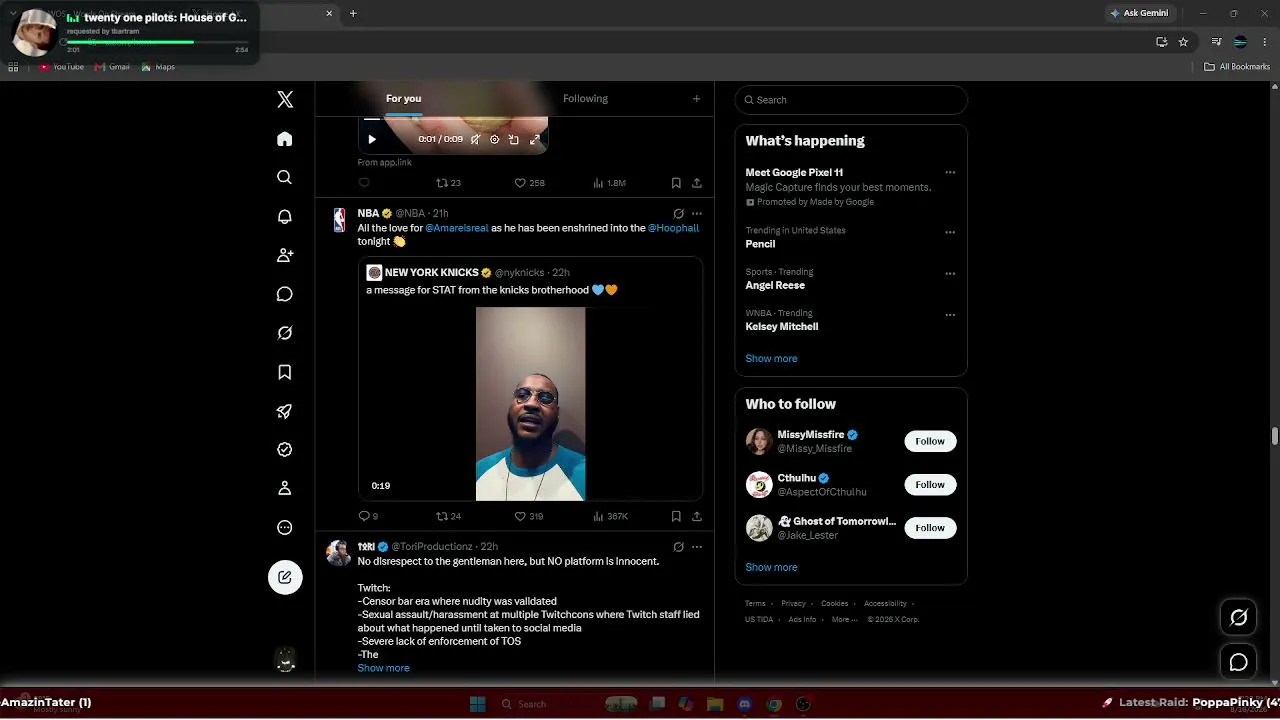Image resolution: width=1280 pixels, height=720 pixels.
Task: Open Chat messages in the sidebar
Action: click(285, 294)
